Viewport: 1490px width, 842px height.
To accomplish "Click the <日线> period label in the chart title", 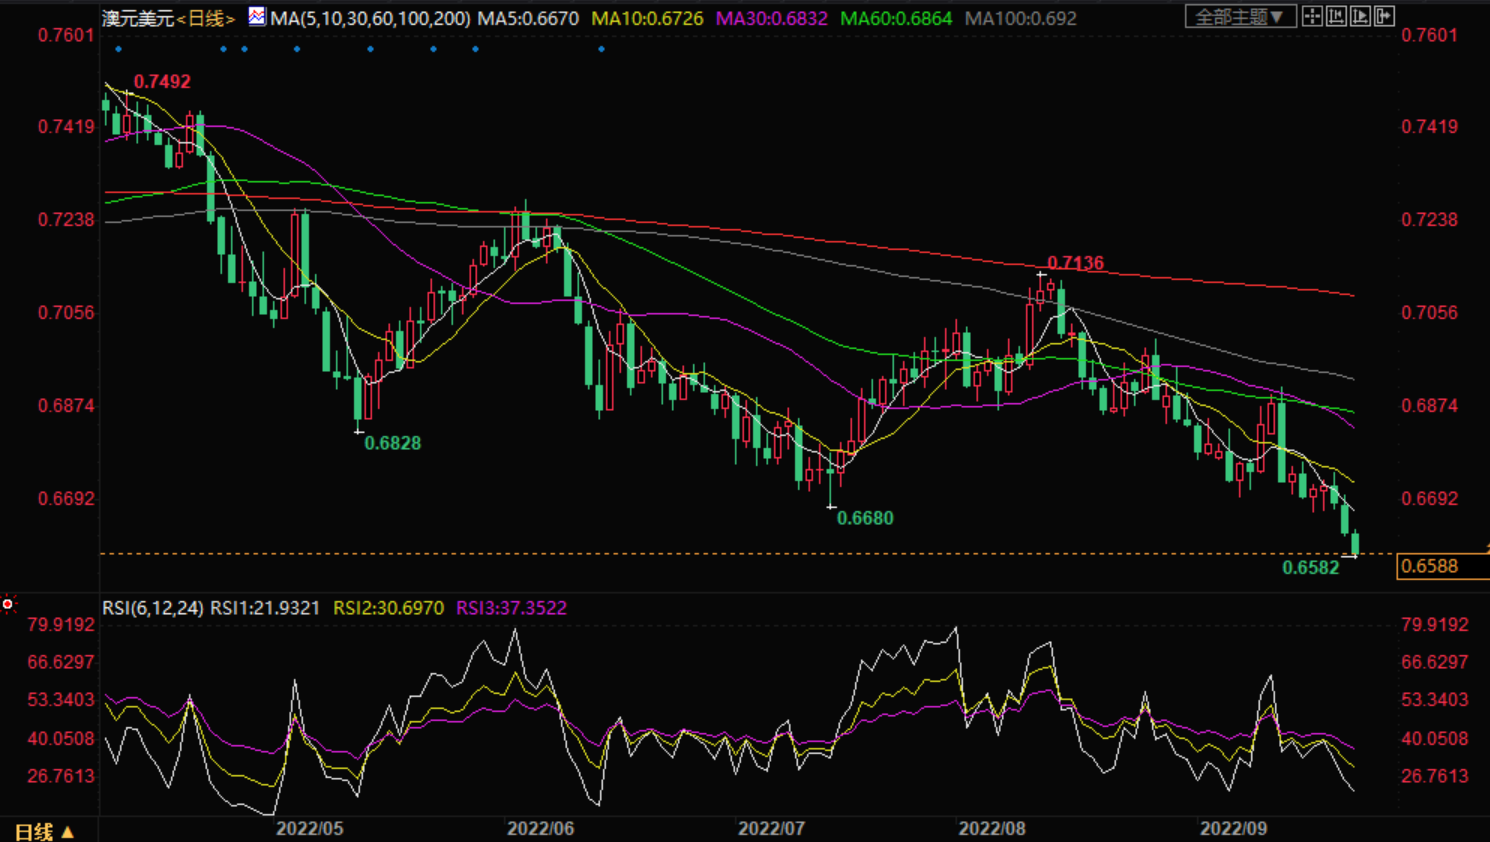I will (205, 18).
